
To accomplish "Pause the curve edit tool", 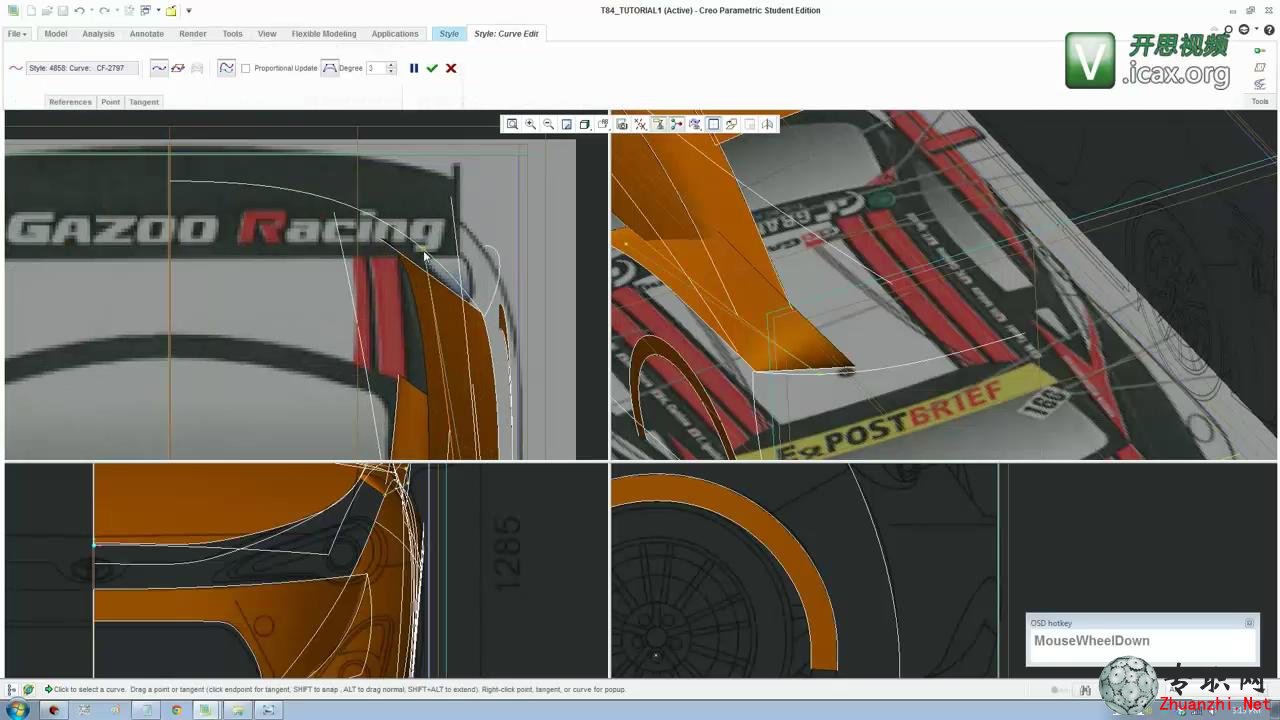I will (x=414, y=68).
